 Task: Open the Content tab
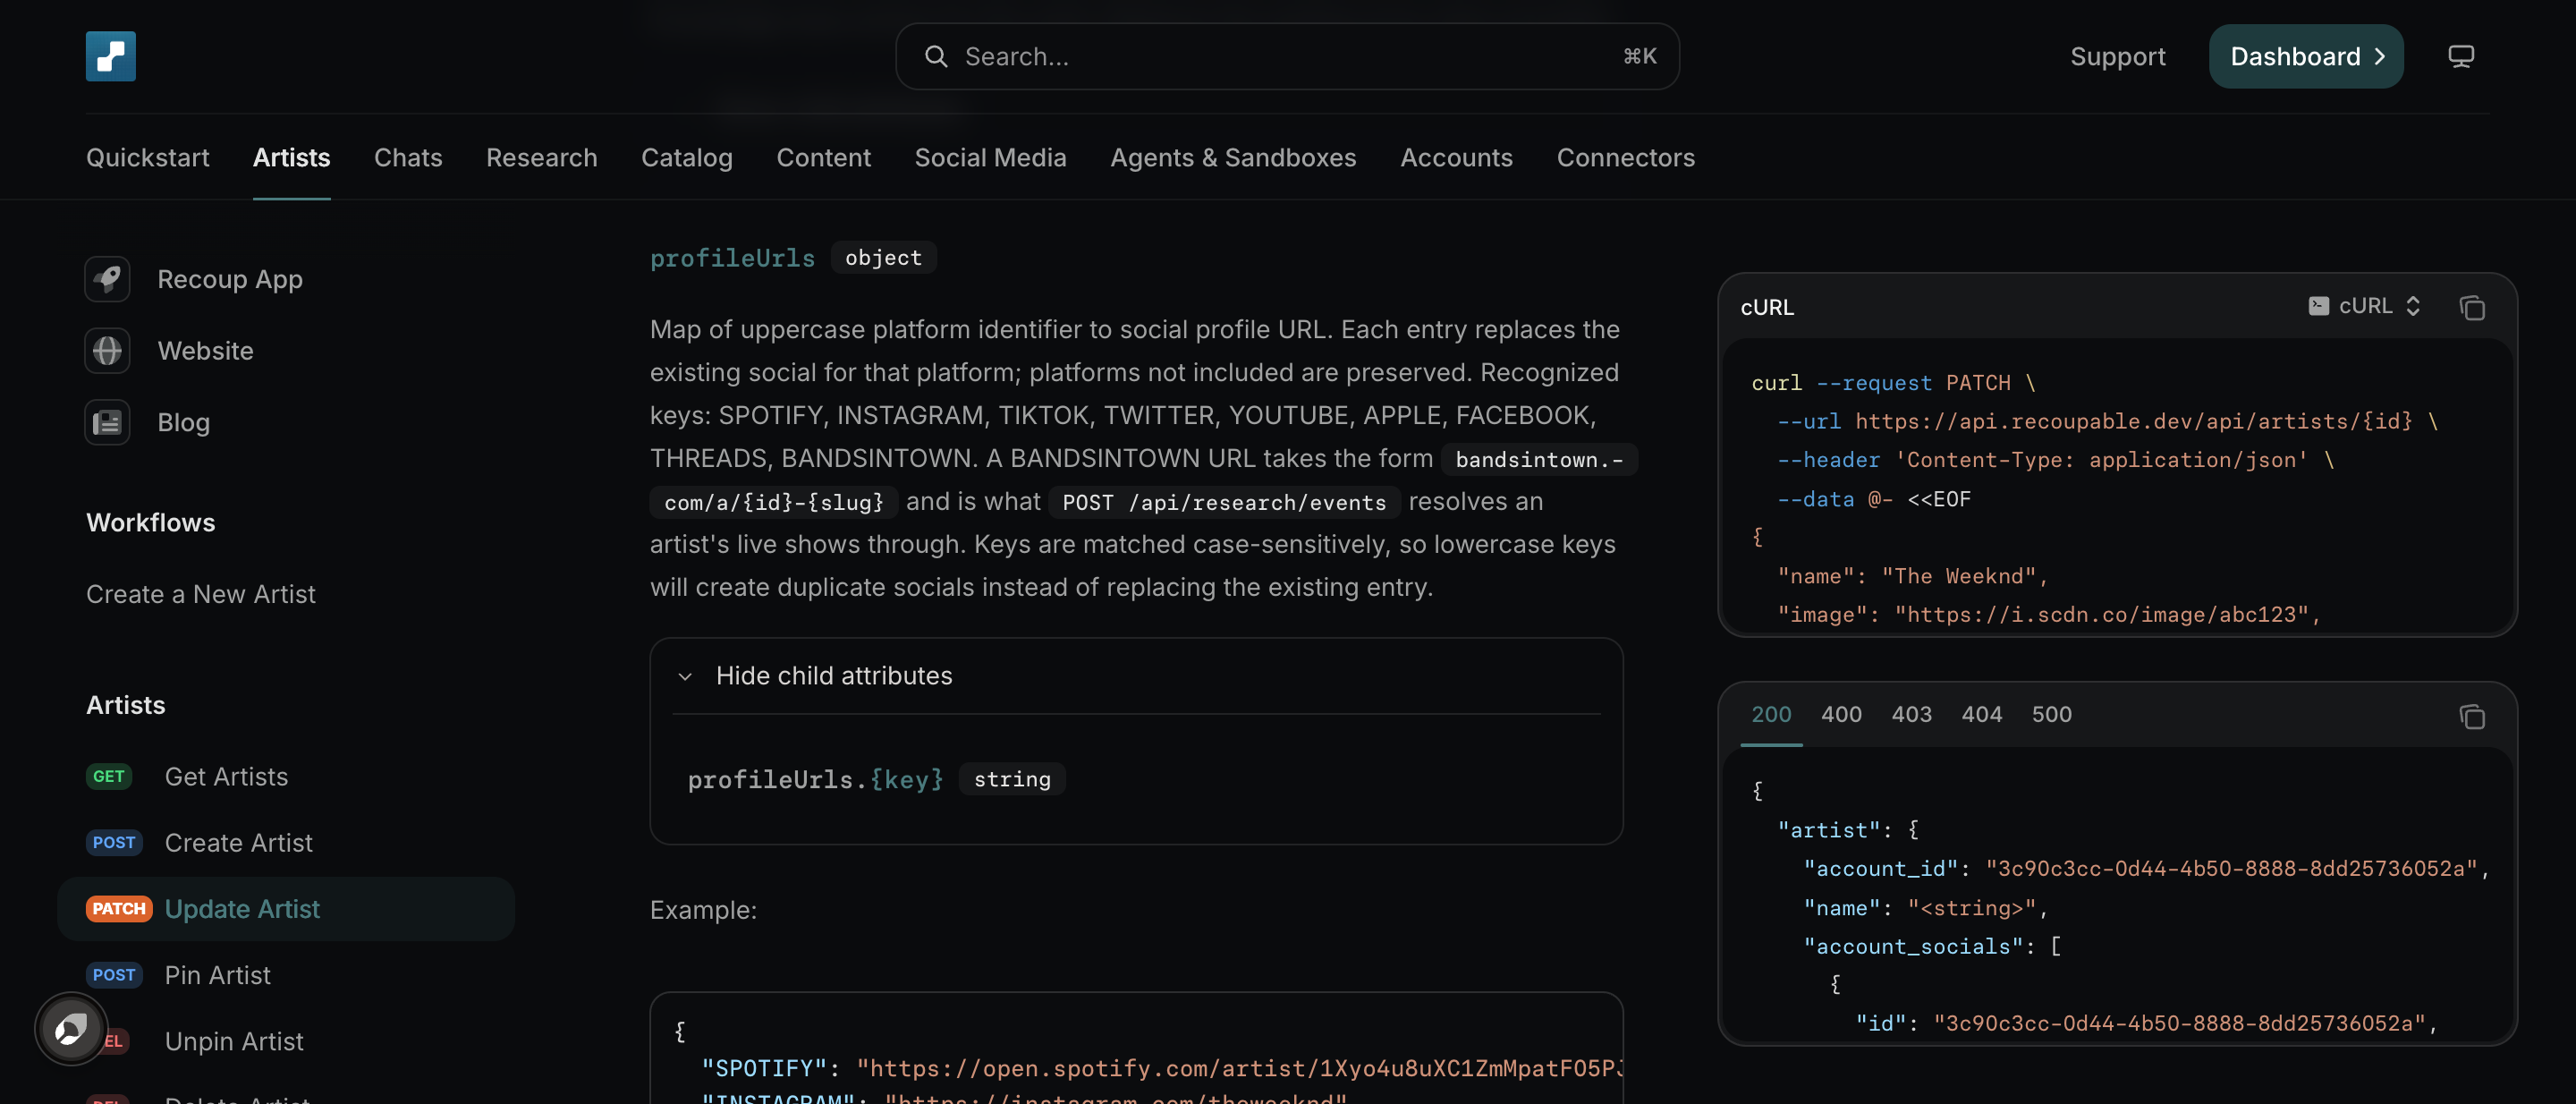[824, 157]
